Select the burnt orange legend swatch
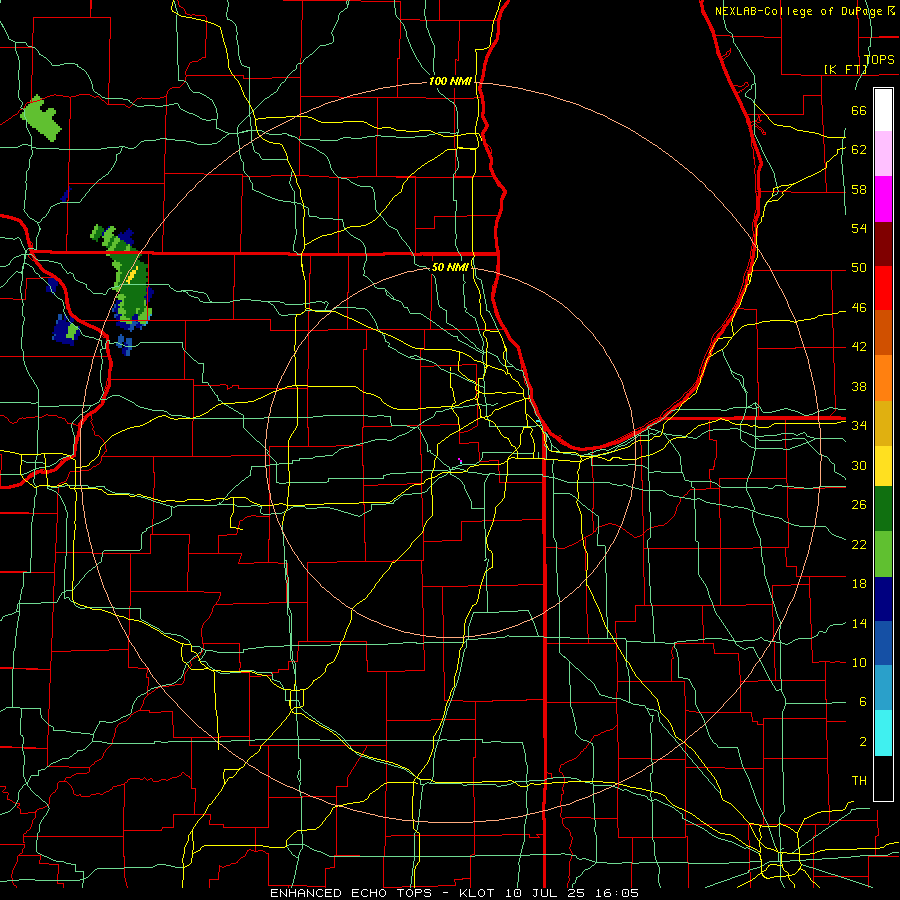 coord(883,333)
